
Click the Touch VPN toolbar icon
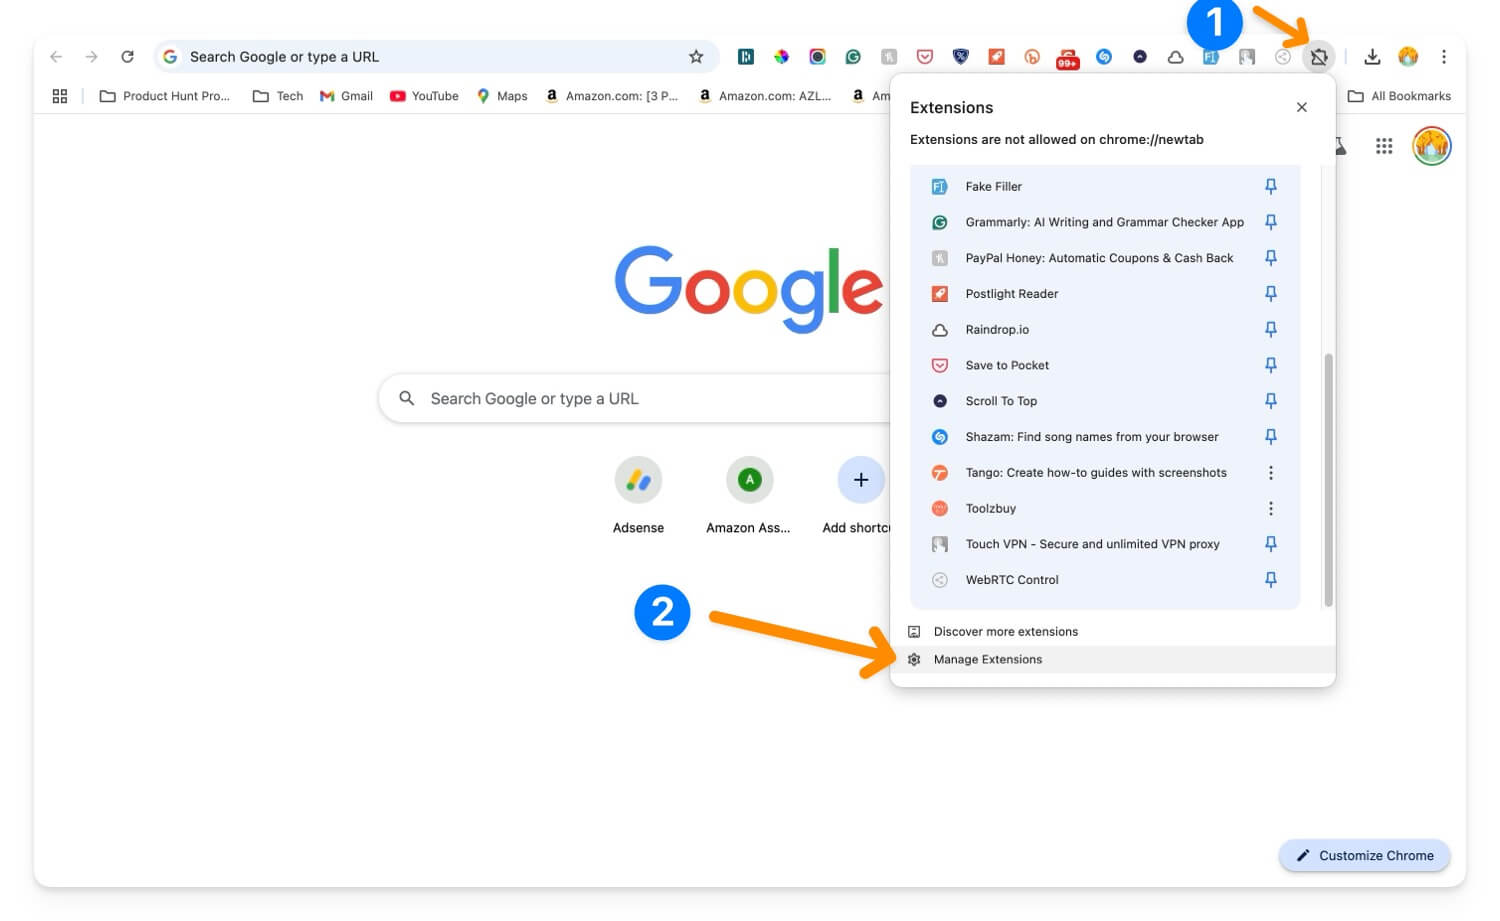(x=1247, y=57)
